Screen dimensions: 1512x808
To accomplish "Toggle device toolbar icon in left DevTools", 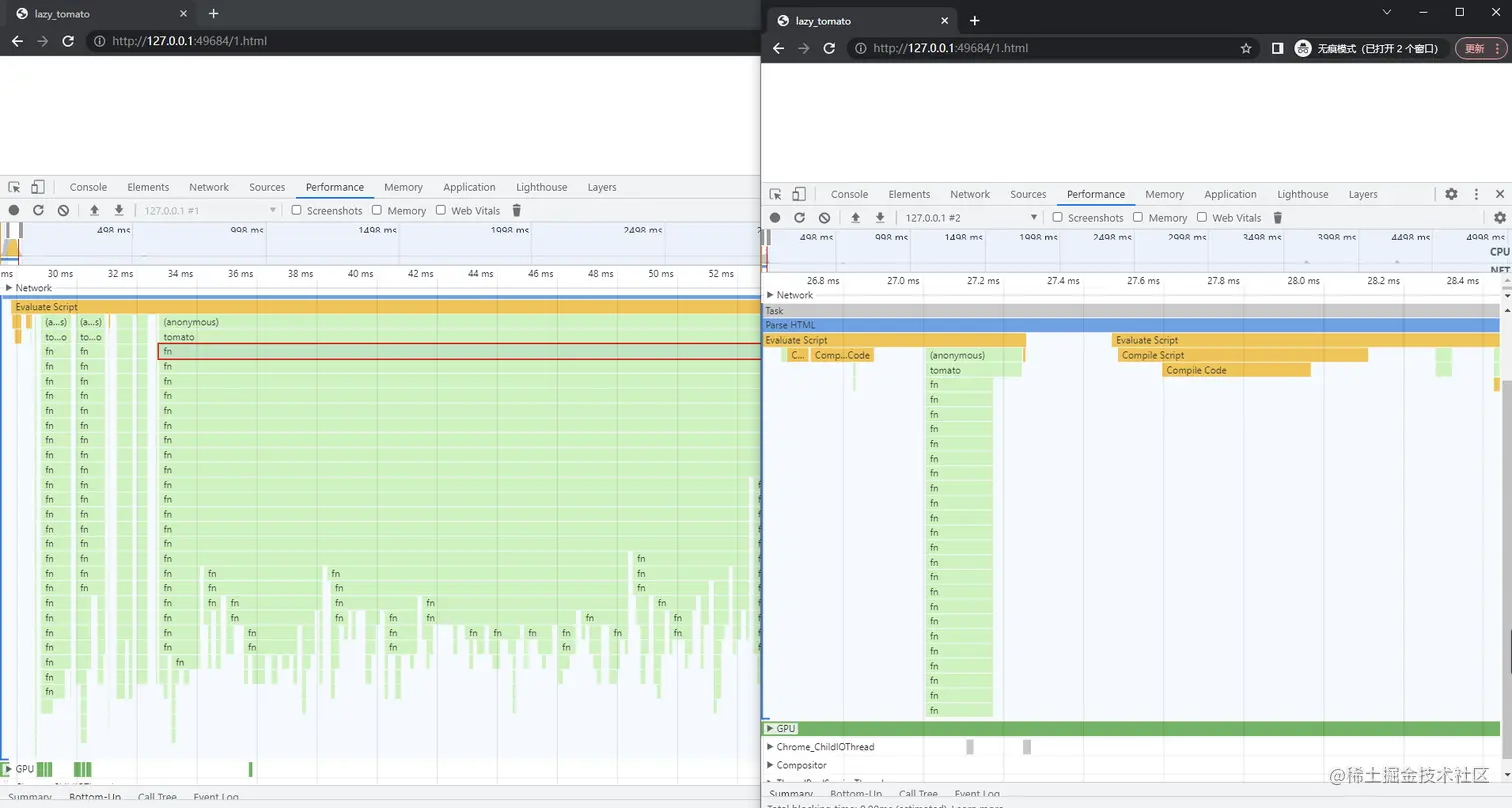I will (x=37, y=187).
